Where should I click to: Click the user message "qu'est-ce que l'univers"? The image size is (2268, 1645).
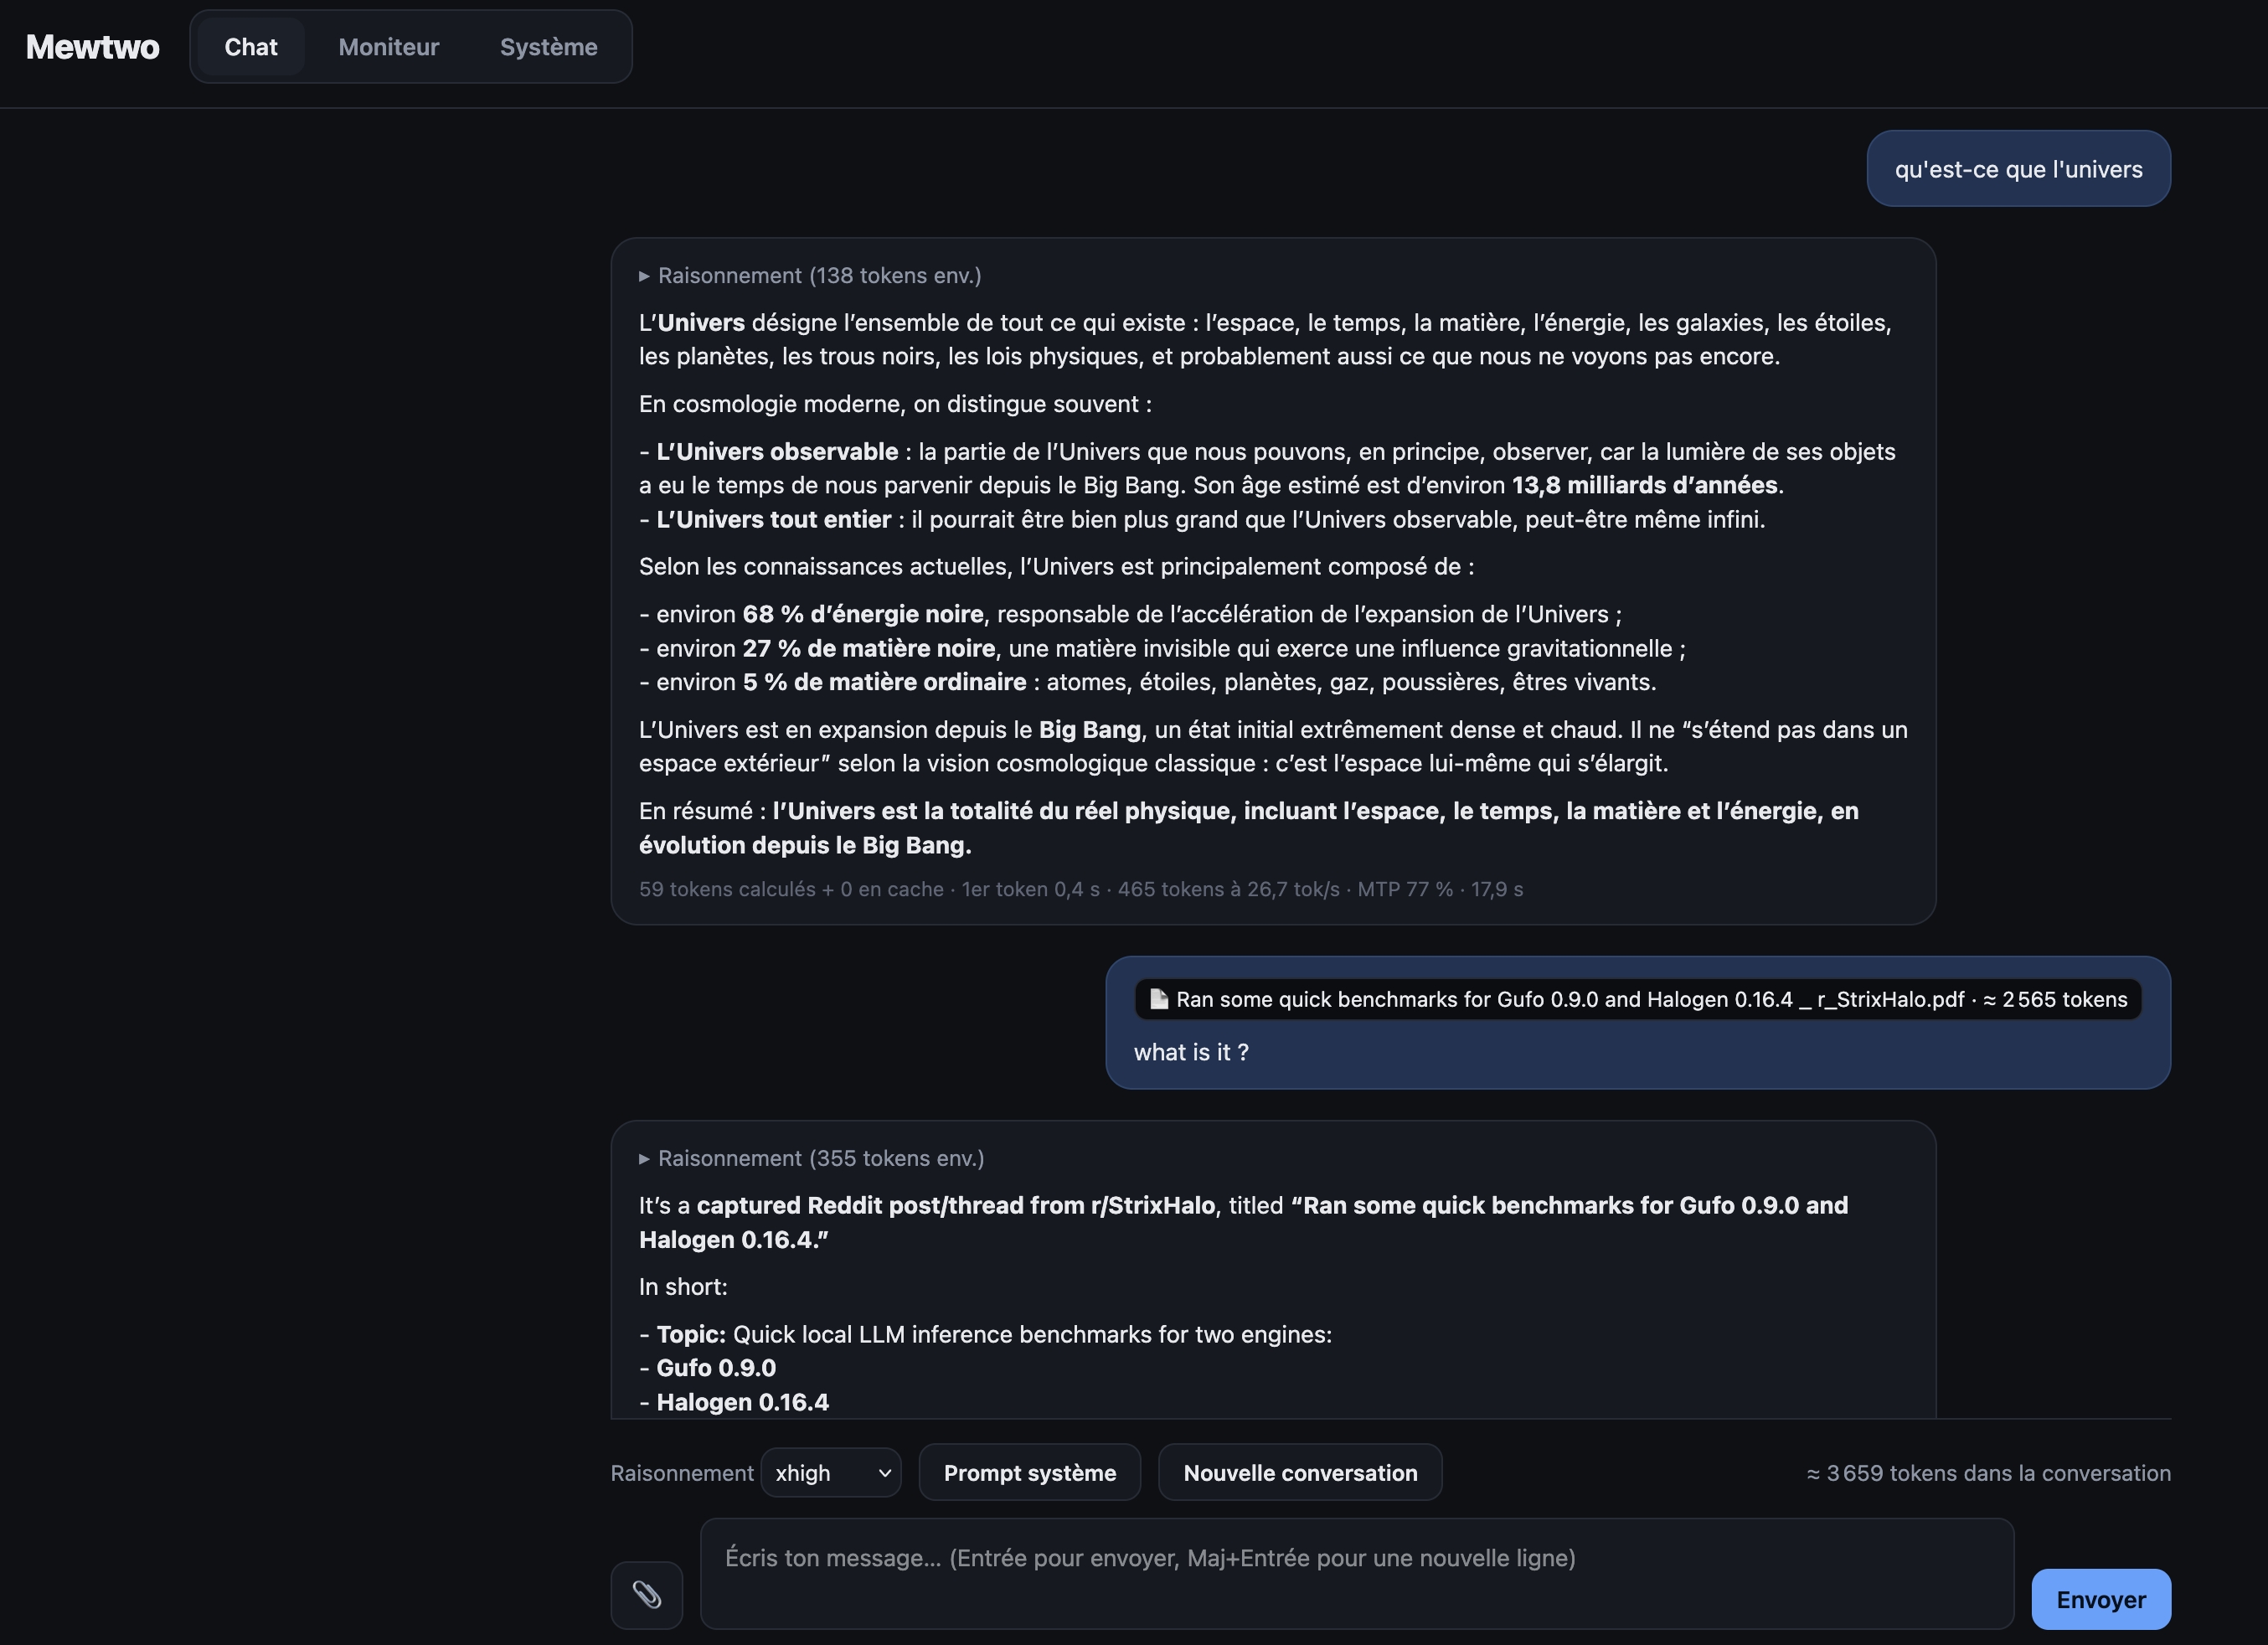point(2018,169)
